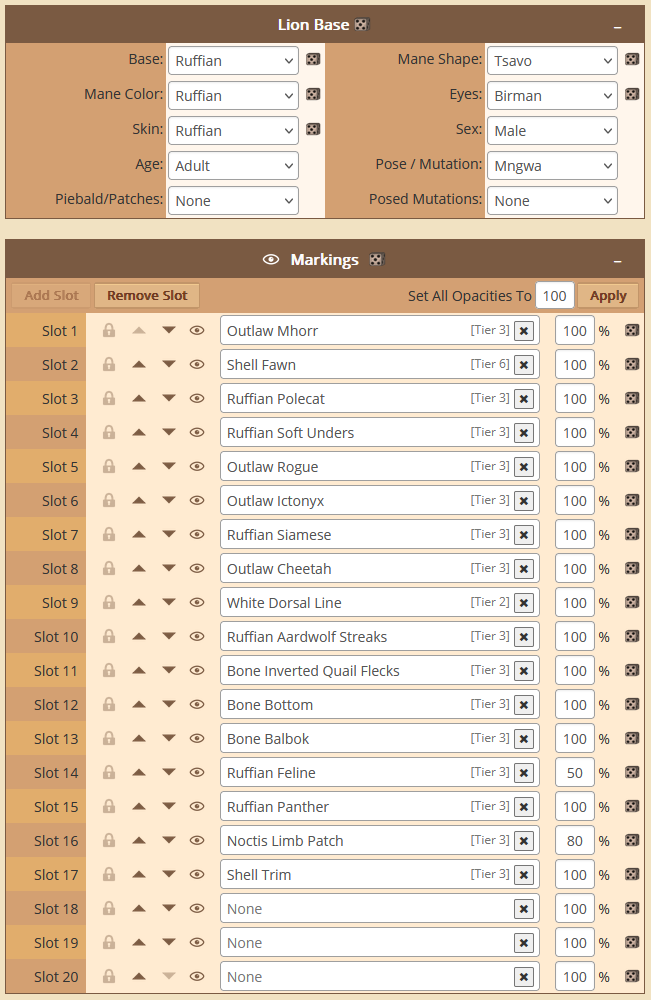
Task: Randomize the Base with its dice icon
Action: pos(313,59)
